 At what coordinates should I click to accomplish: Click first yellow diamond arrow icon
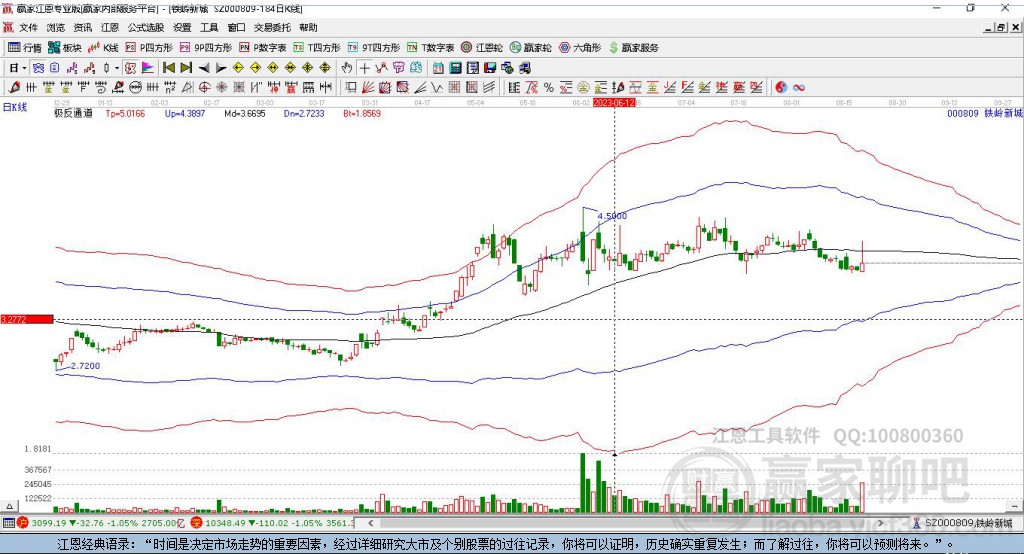[238, 68]
